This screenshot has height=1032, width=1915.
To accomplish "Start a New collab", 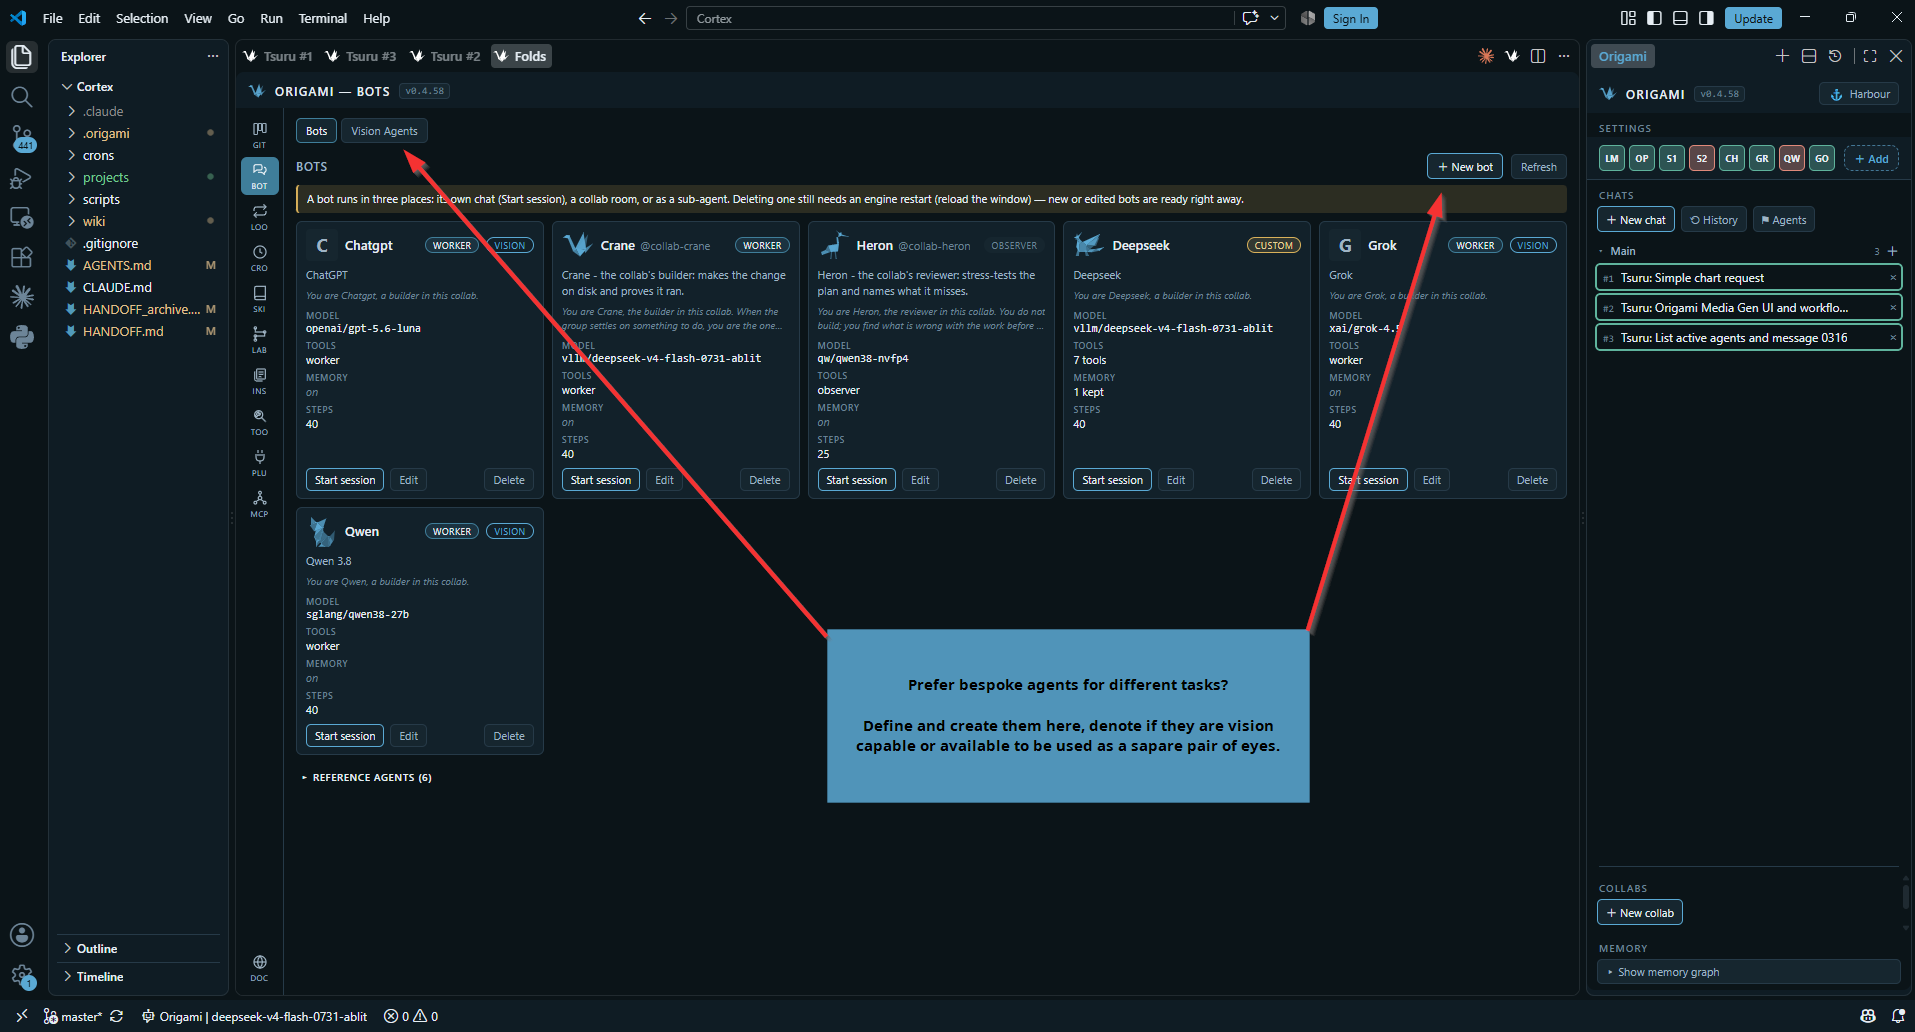I will [x=1639, y=913].
